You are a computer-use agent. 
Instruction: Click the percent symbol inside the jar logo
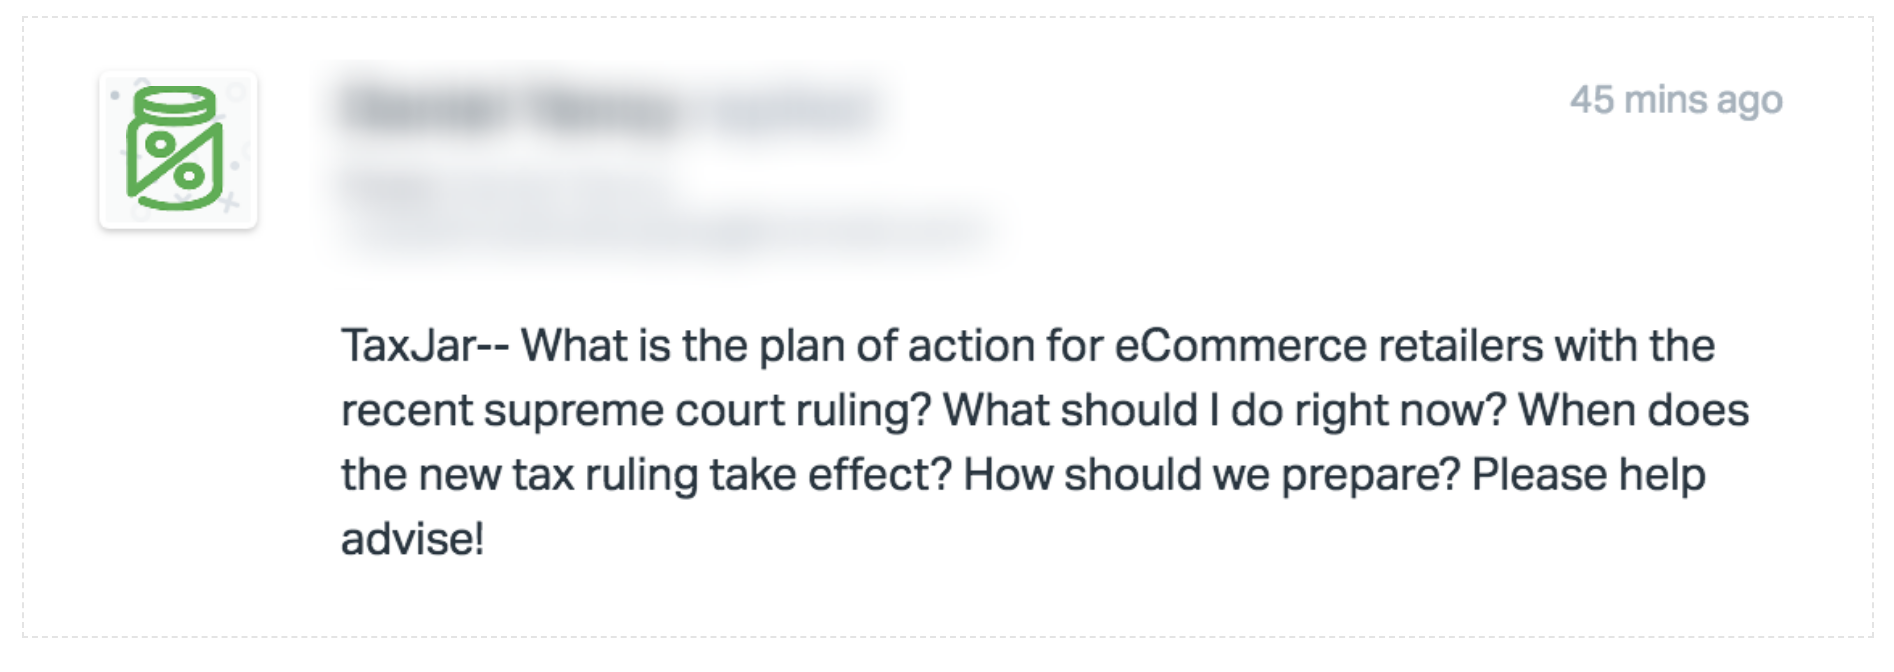tap(175, 160)
